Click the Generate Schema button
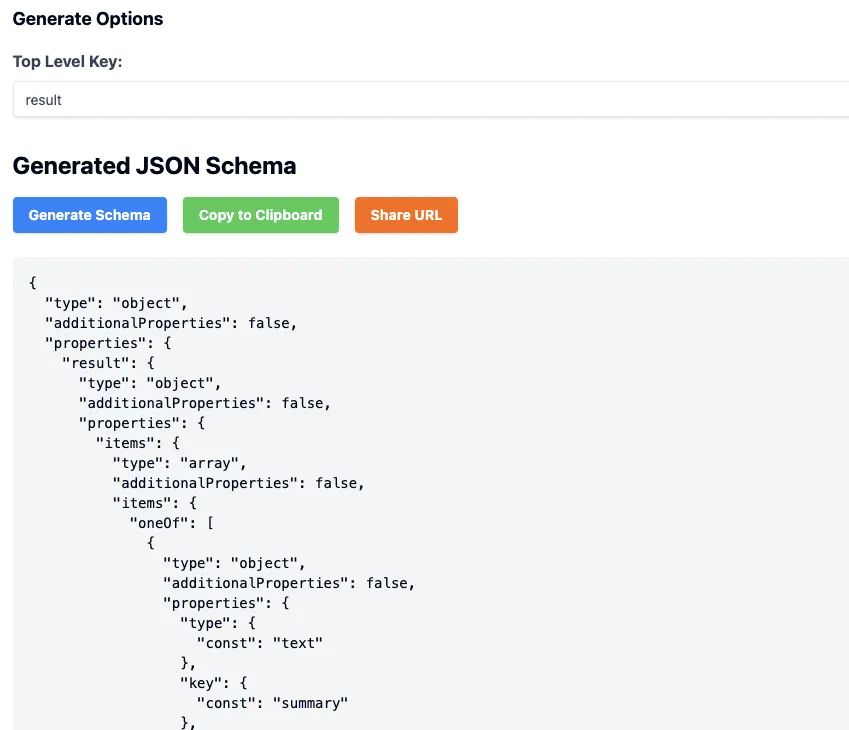 click(89, 214)
